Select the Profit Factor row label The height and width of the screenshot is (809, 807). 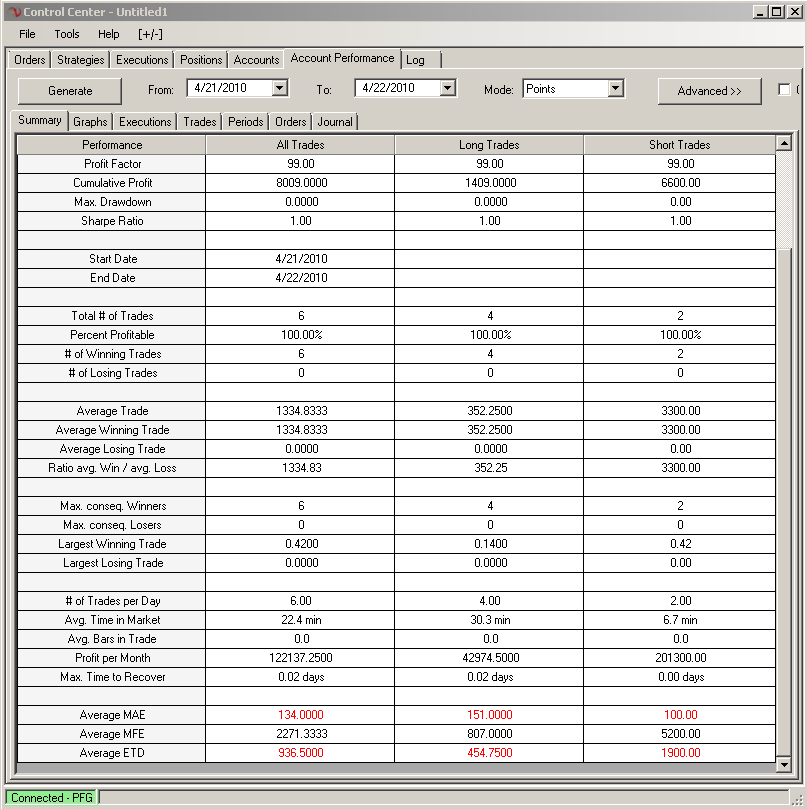tap(112, 164)
